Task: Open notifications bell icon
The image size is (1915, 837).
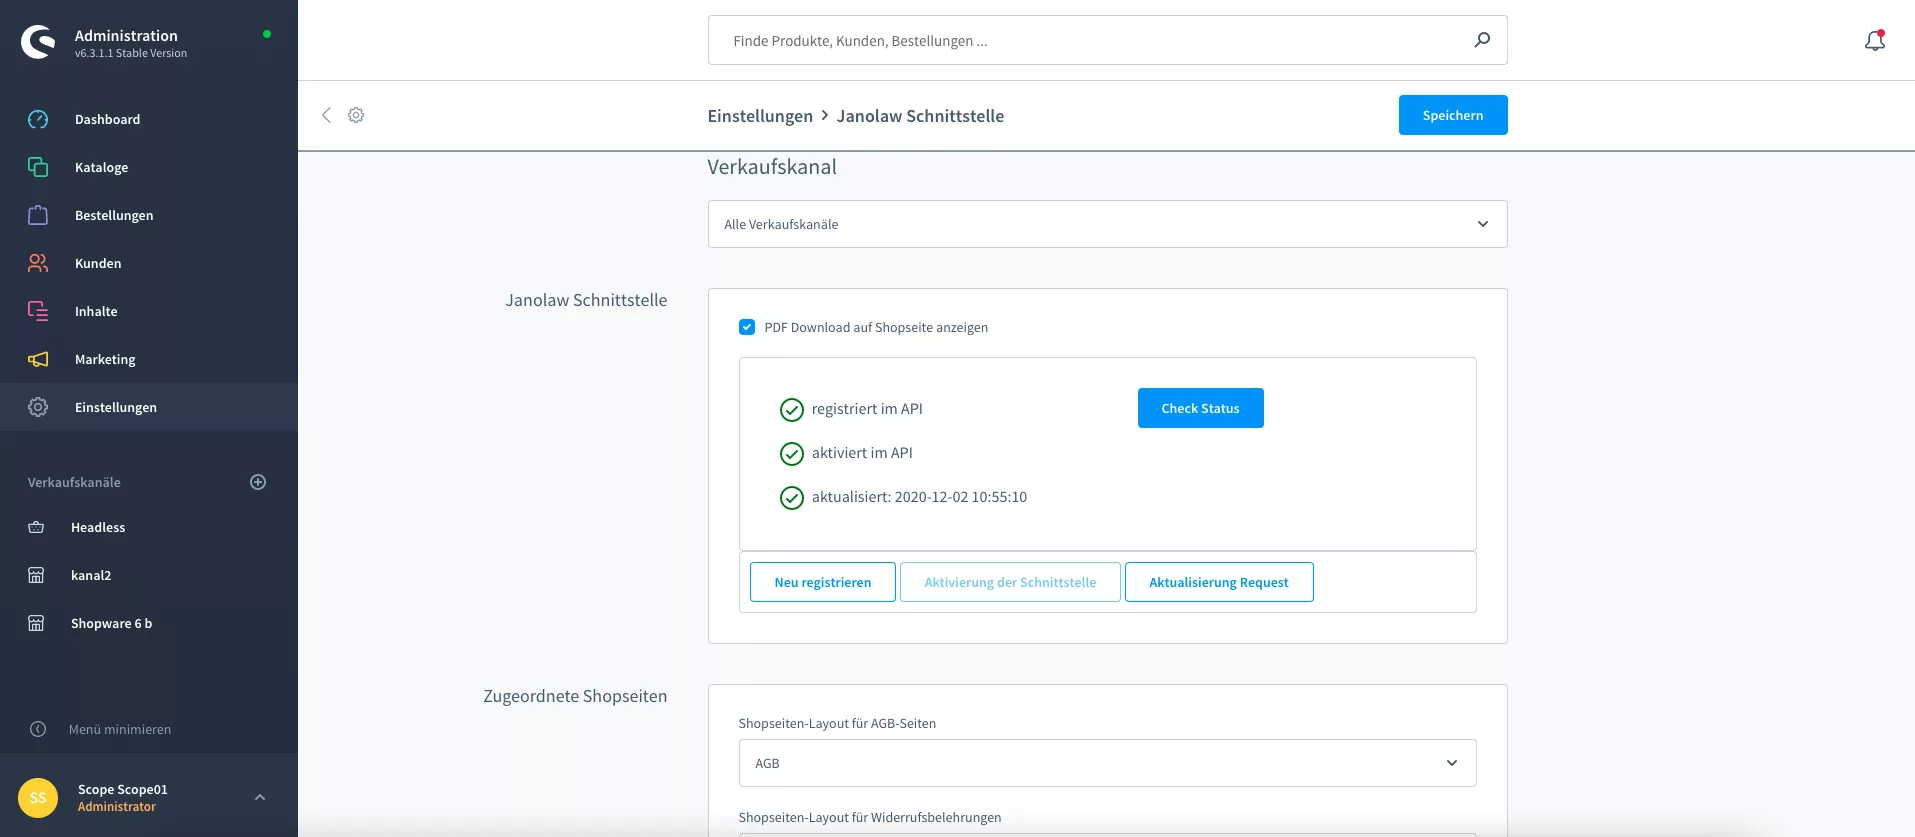Action: [1875, 40]
